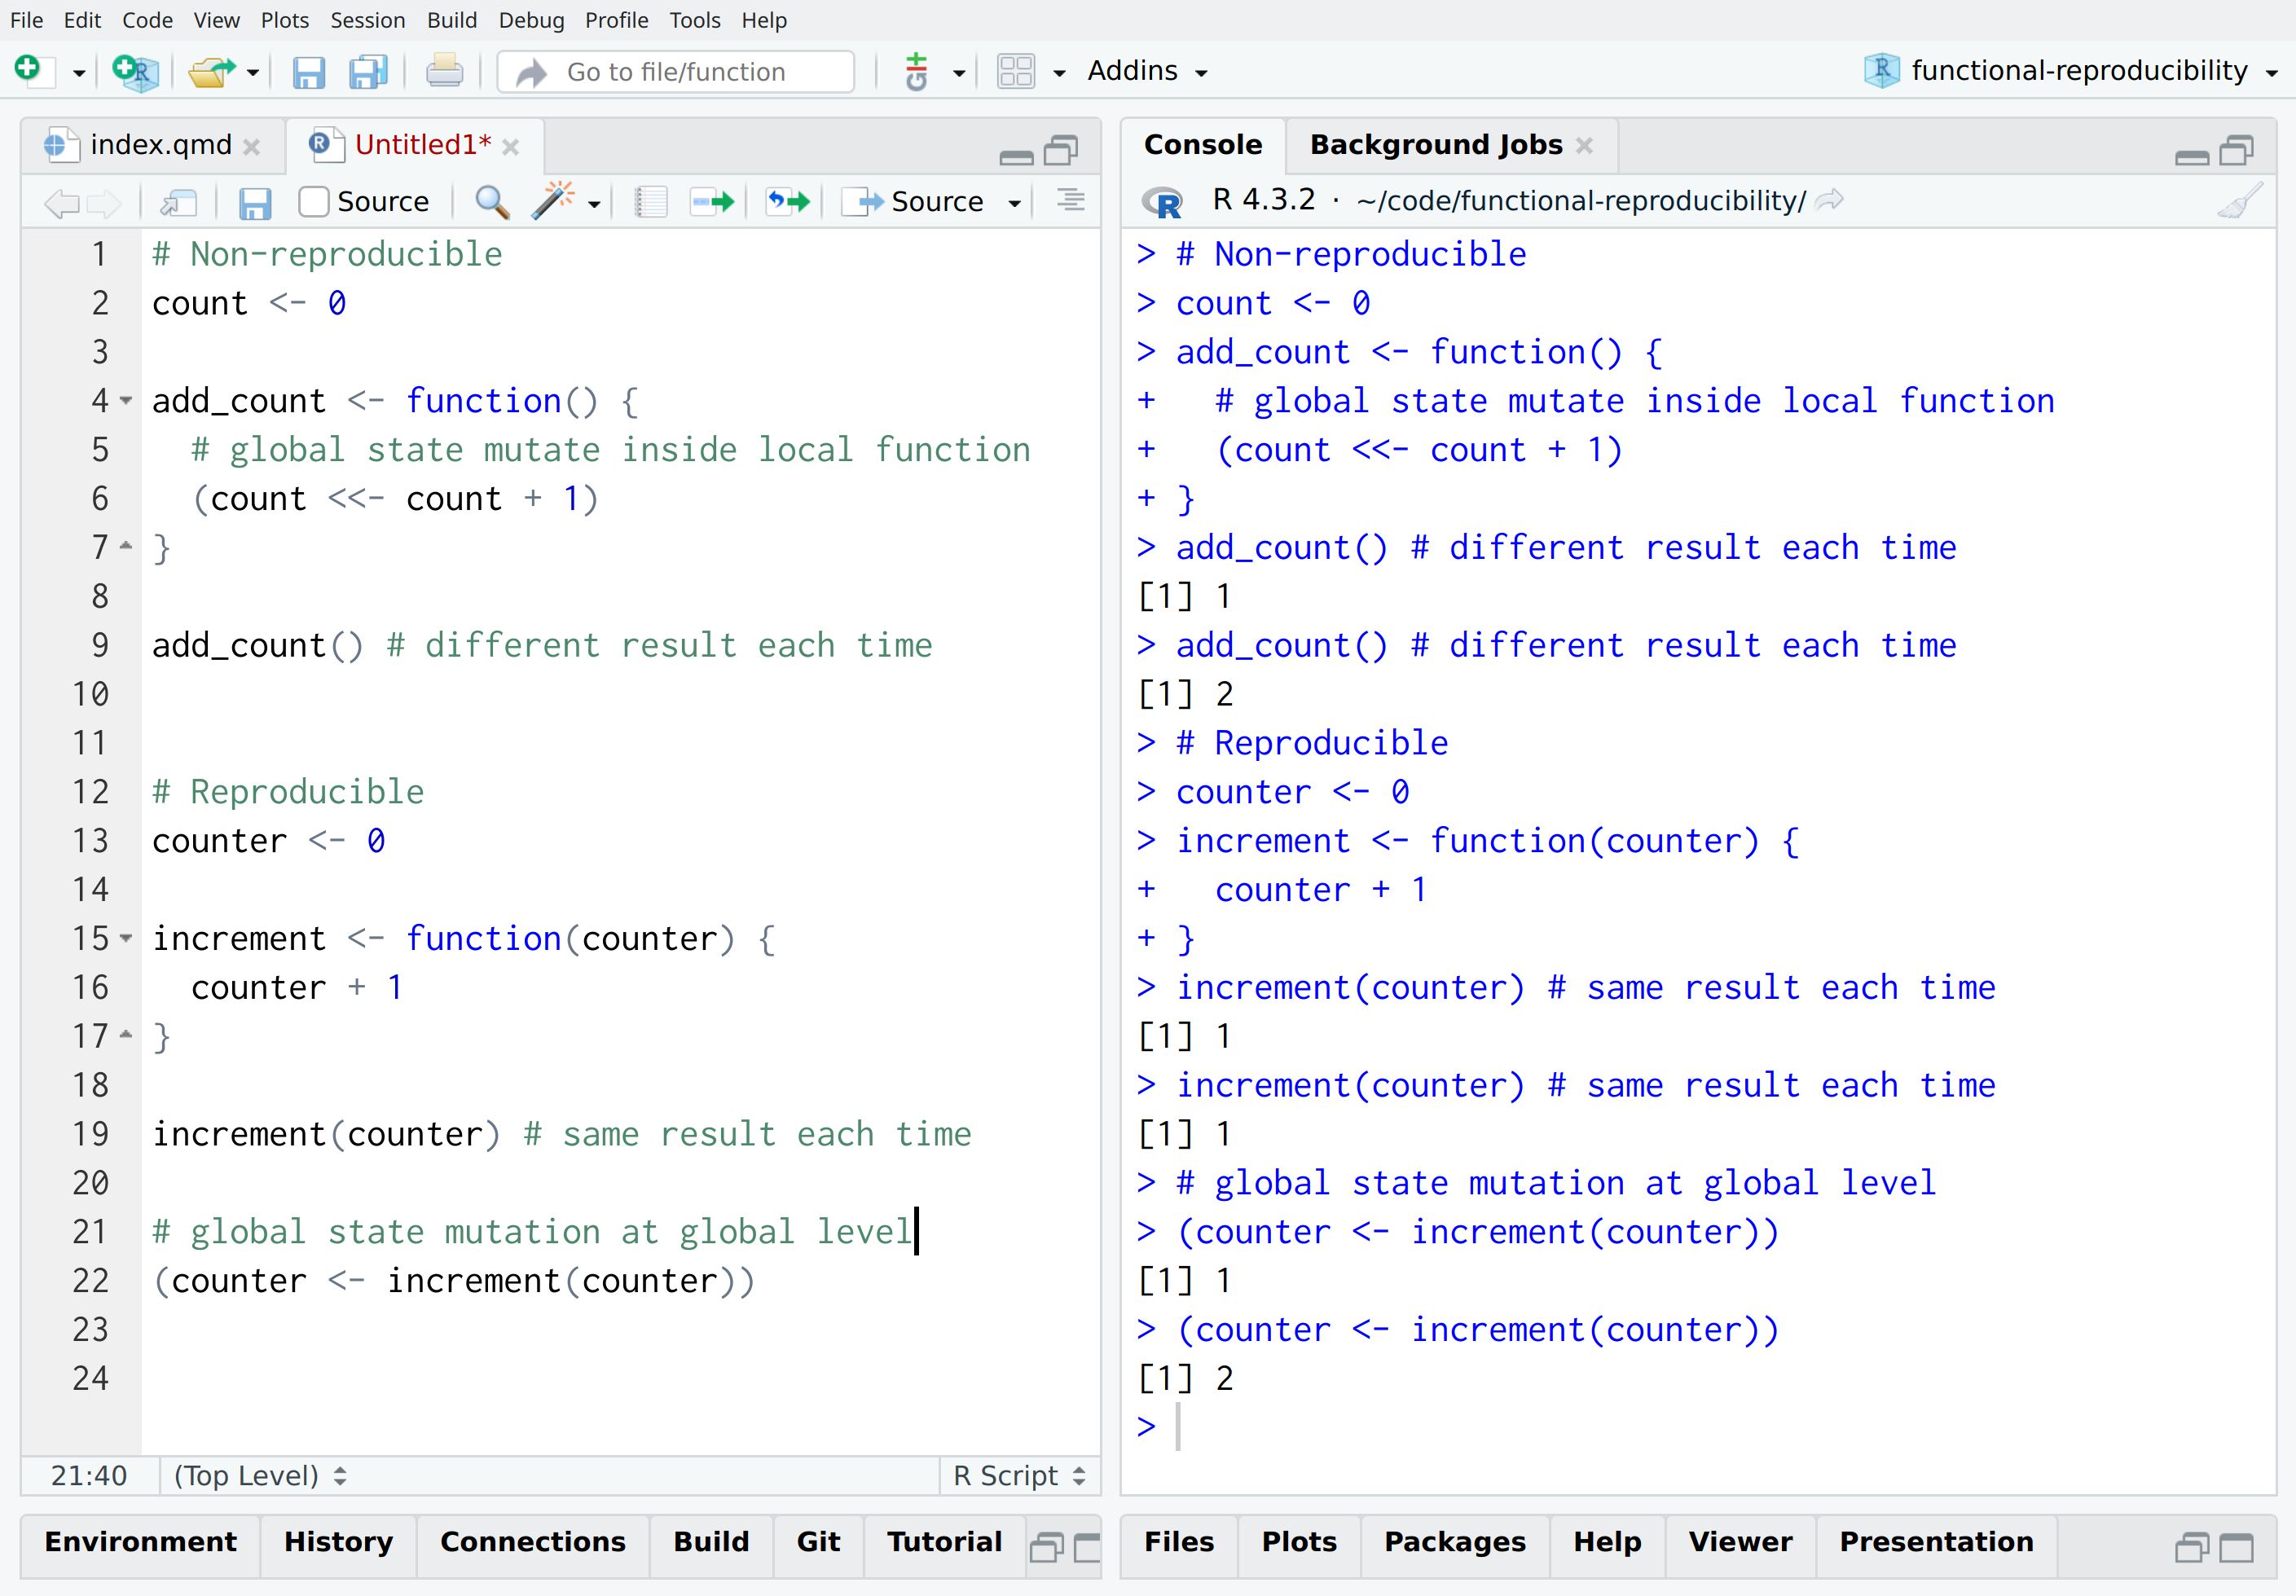Click the print document icon

click(x=444, y=72)
